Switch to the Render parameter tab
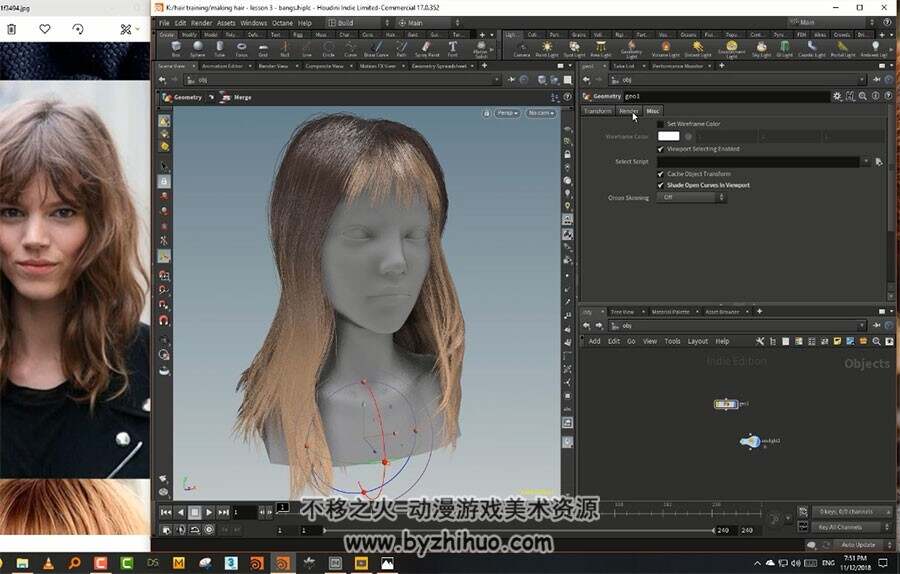 pyautogui.click(x=629, y=111)
